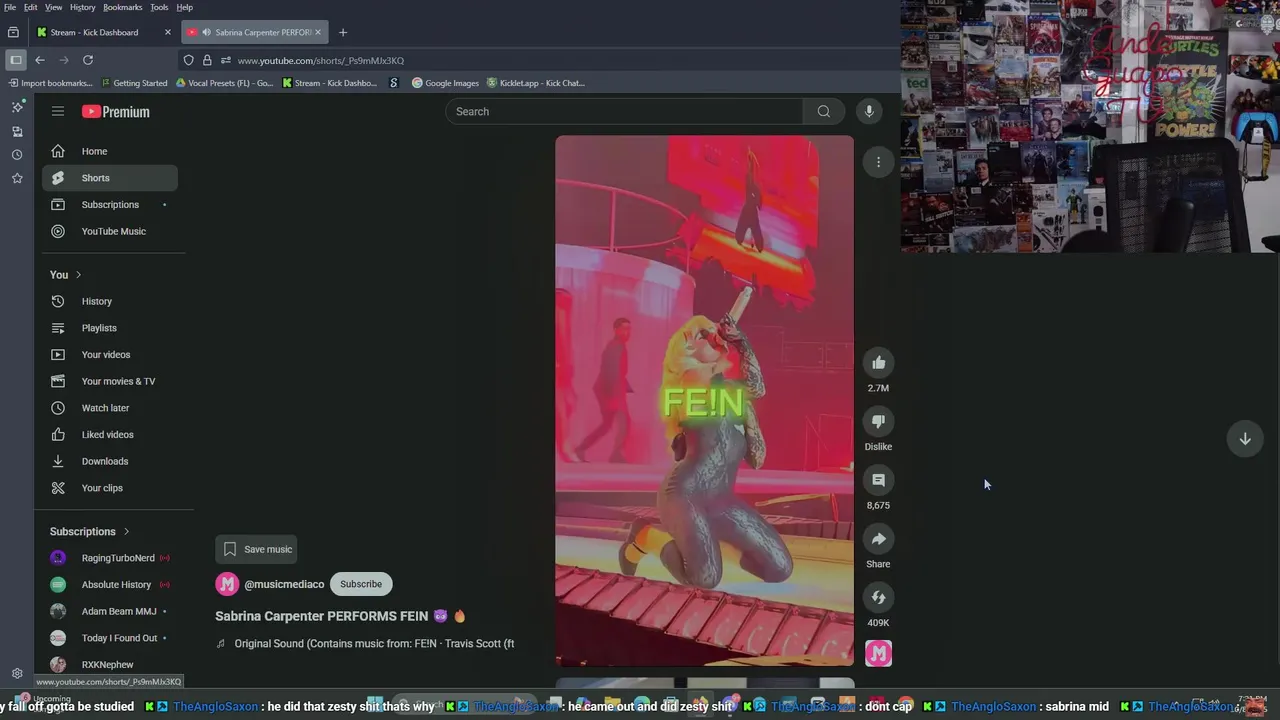Open a new browser tab
Image resolution: width=1280 pixels, height=720 pixels.
pos(342,32)
